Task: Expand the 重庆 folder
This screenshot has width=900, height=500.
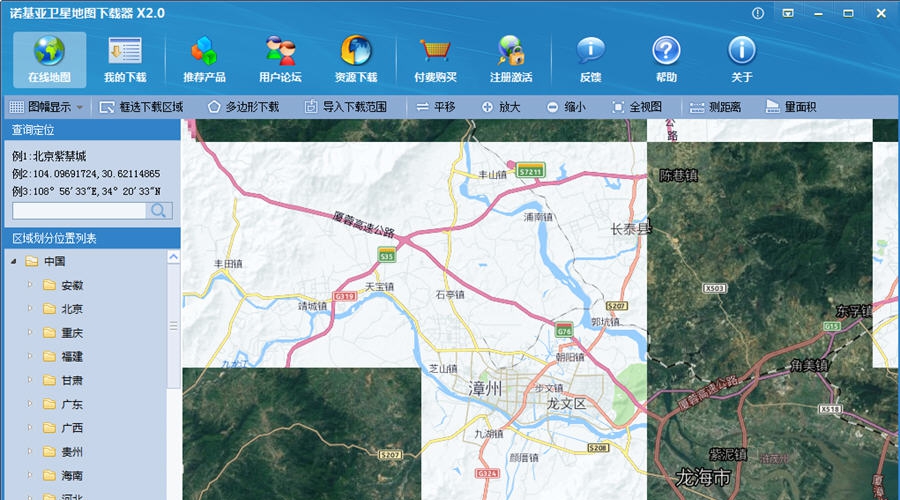Action: pyautogui.click(x=30, y=332)
